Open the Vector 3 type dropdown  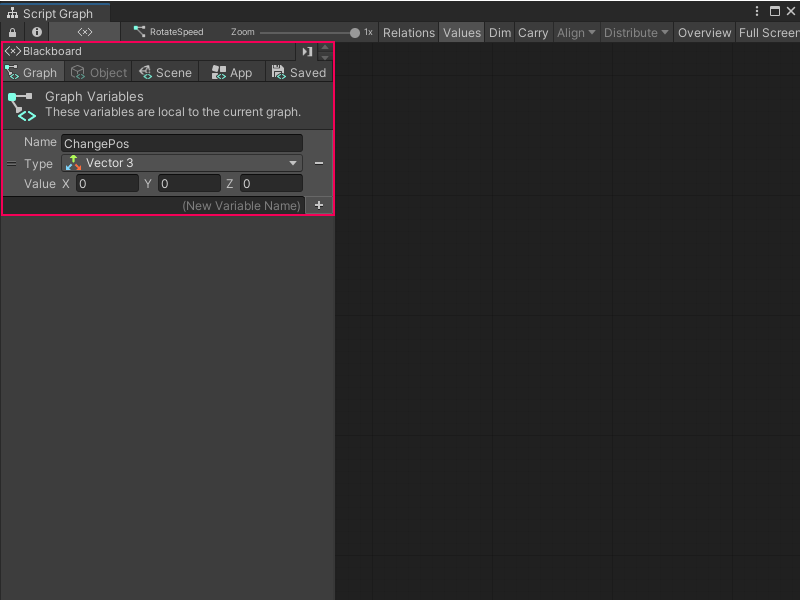pyautogui.click(x=293, y=163)
